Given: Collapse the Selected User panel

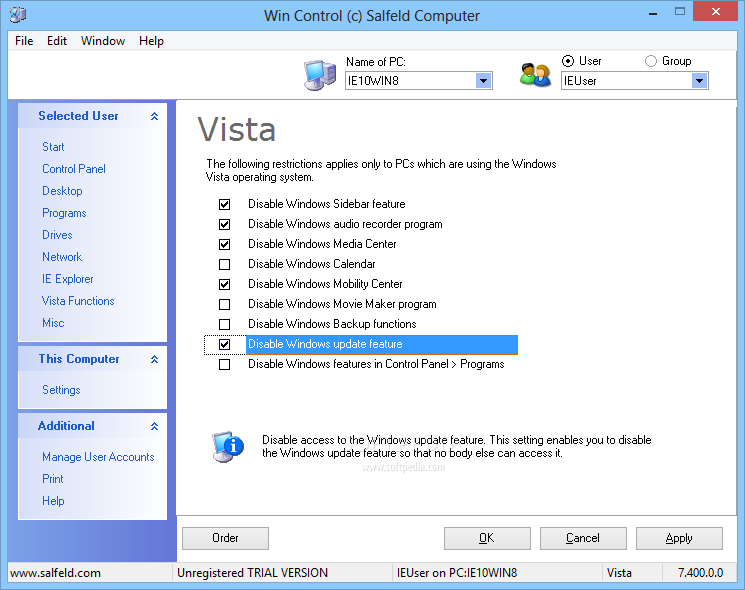Looking at the screenshot, I should point(154,116).
